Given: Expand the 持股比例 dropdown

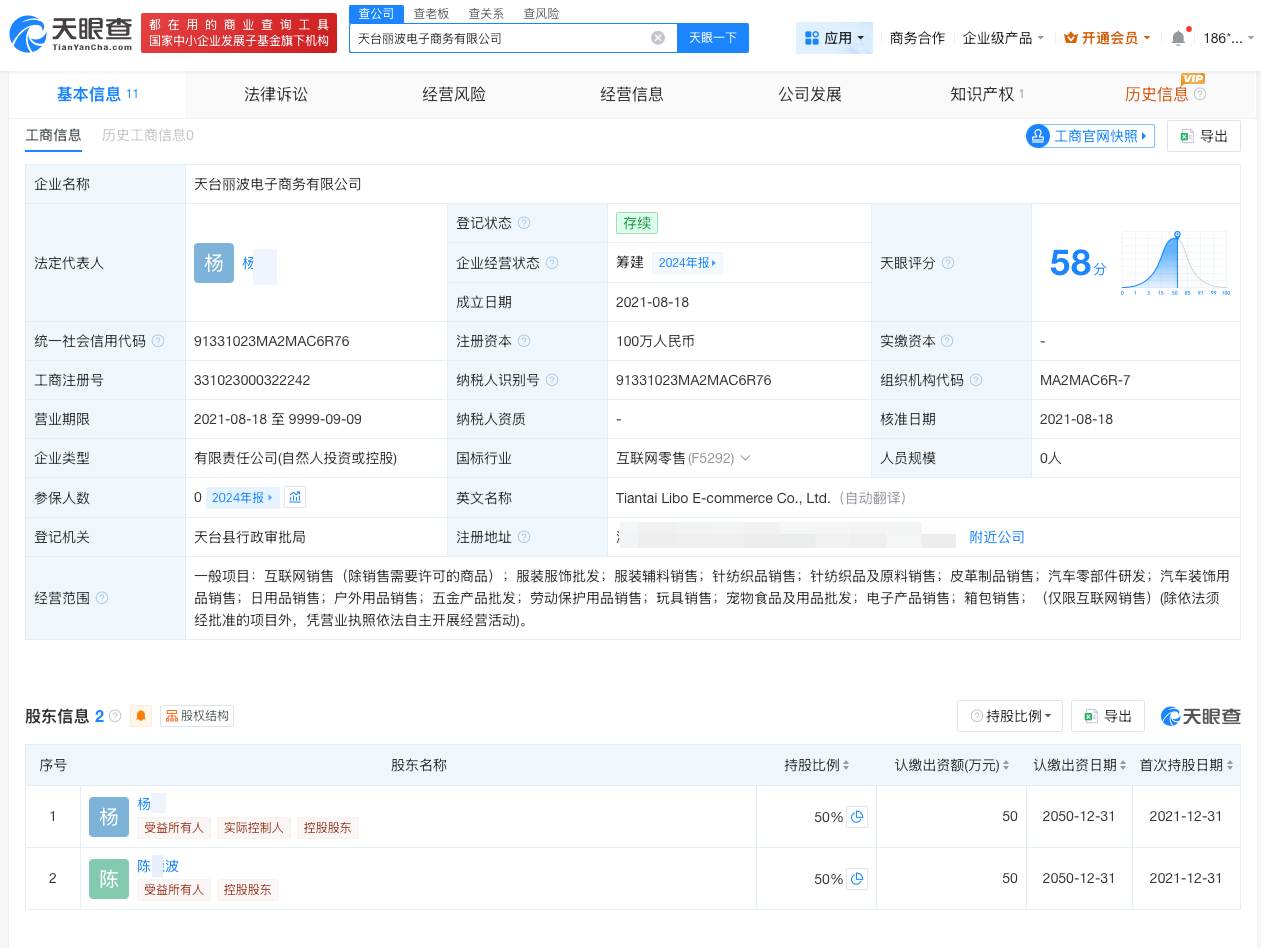Looking at the screenshot, I should (1010, 716).
